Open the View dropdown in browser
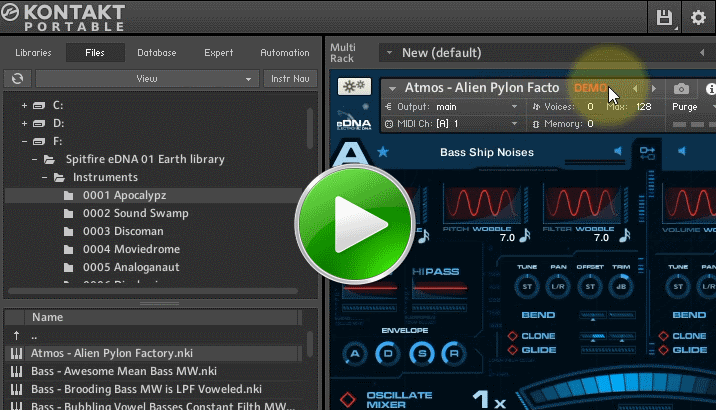The height and width of the screenshot is (410, 716). pyautogui.click(x=147, y=78)
